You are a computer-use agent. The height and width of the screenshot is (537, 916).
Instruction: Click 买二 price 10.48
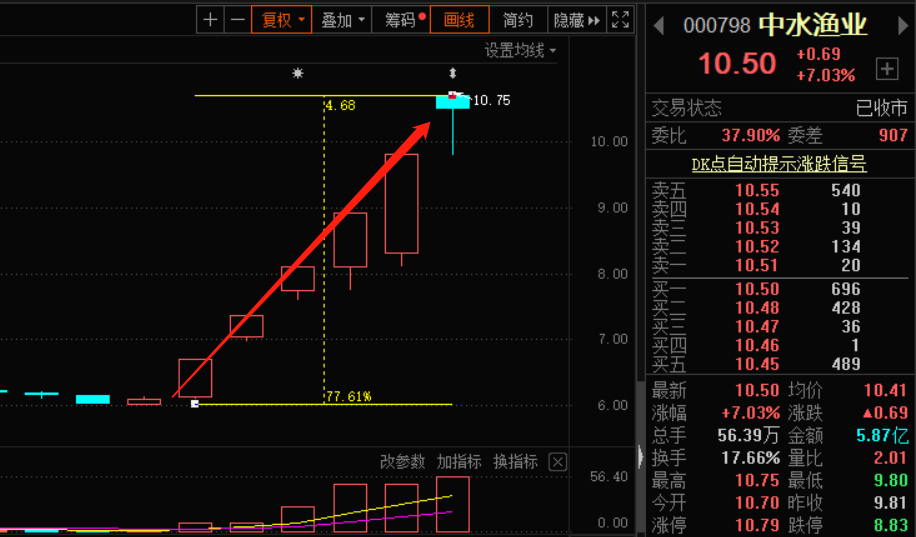pos(757,308)
